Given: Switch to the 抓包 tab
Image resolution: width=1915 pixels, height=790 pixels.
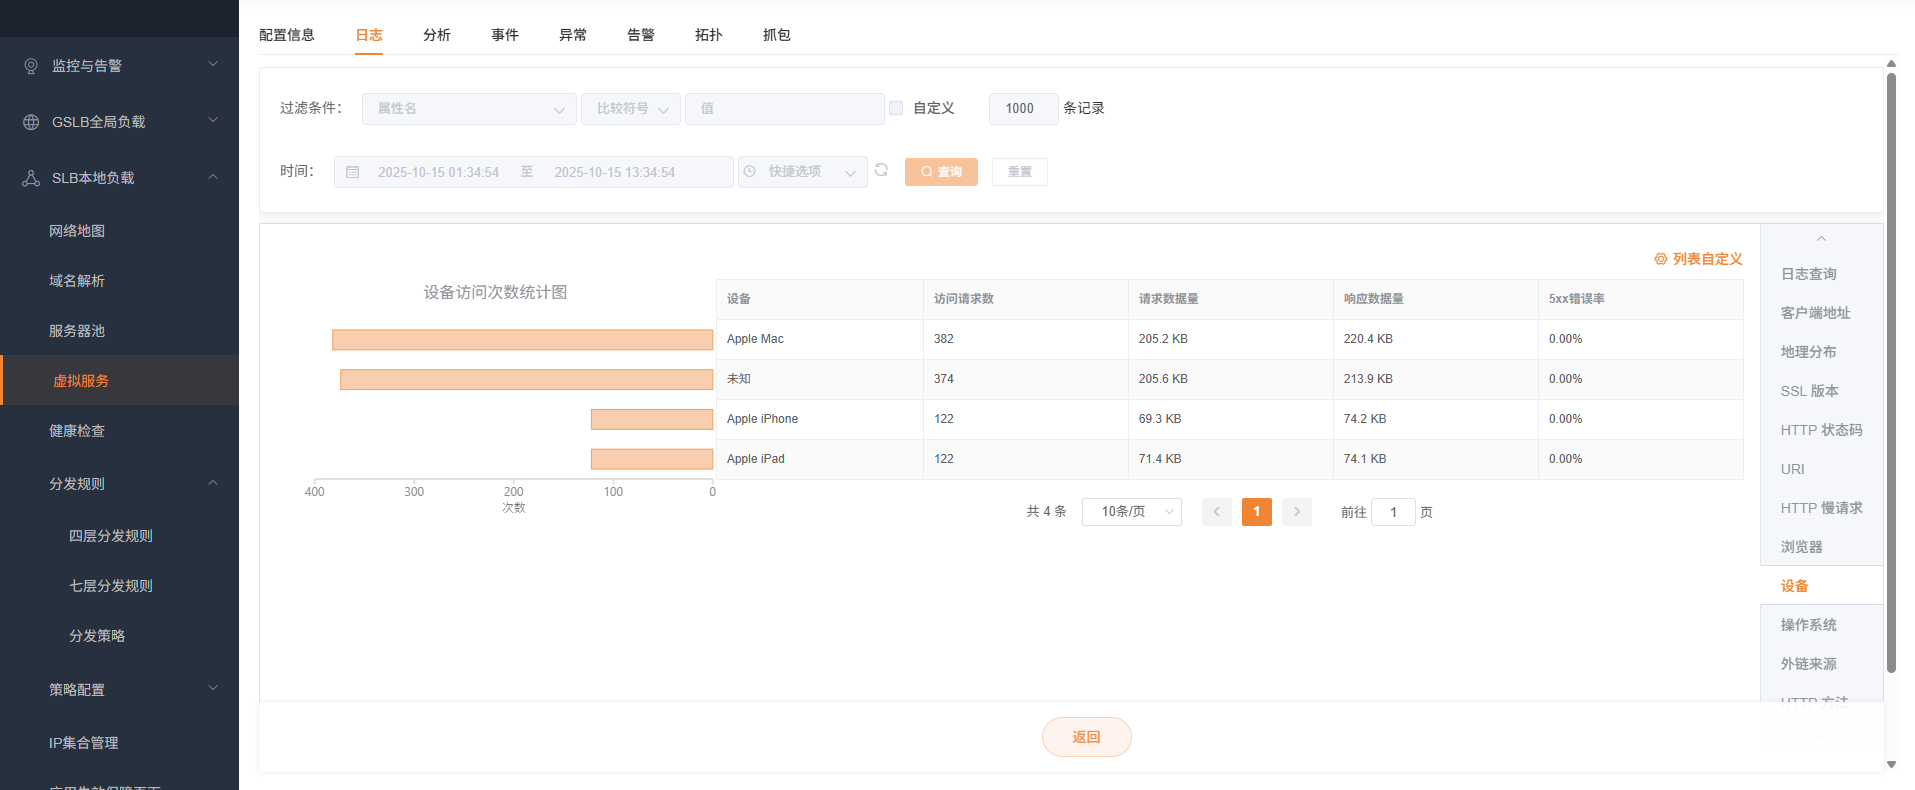Looking at the screenshot, I should point(776,35).
